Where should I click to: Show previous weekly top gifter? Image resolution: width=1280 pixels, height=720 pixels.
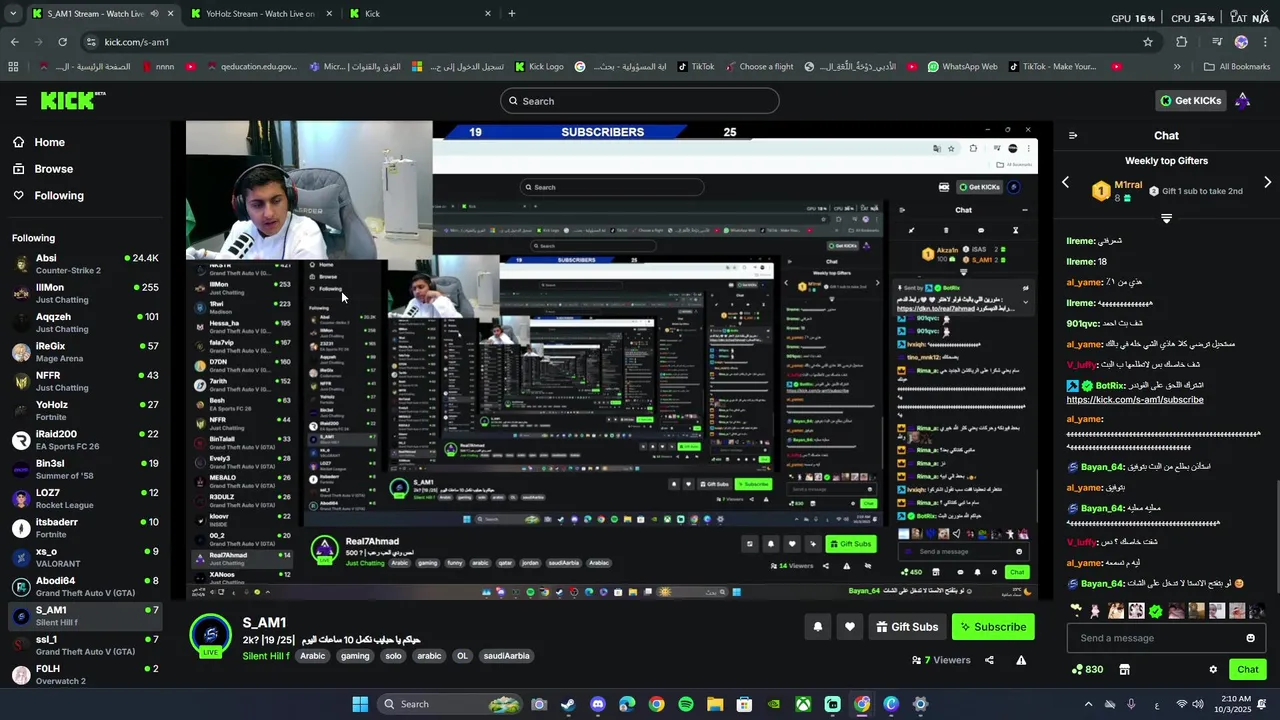click(1065, 182)
